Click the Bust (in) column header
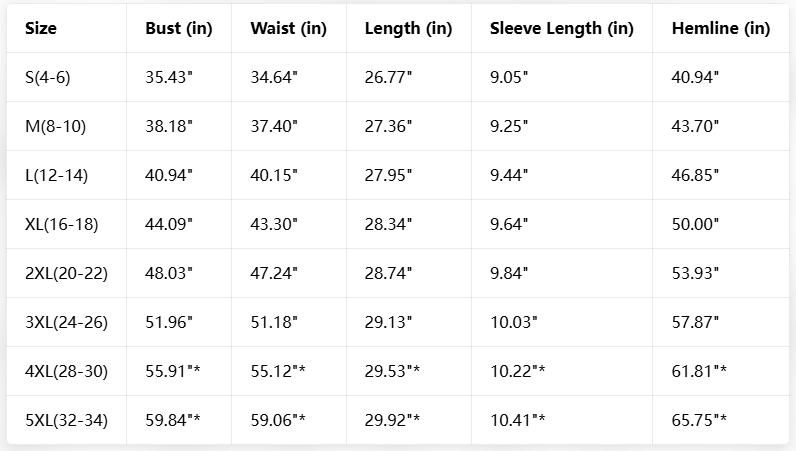The height and width of the screenshot is (451, 796). coord(178,28)
